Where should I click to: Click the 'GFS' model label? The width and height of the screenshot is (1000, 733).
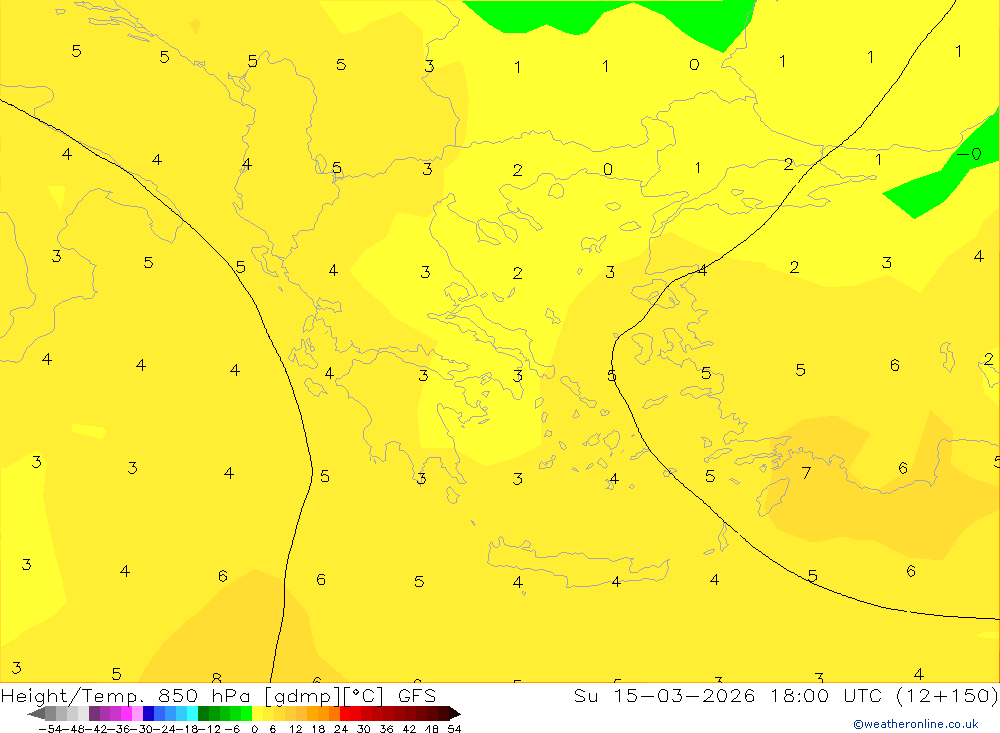[x=417, y=696]
